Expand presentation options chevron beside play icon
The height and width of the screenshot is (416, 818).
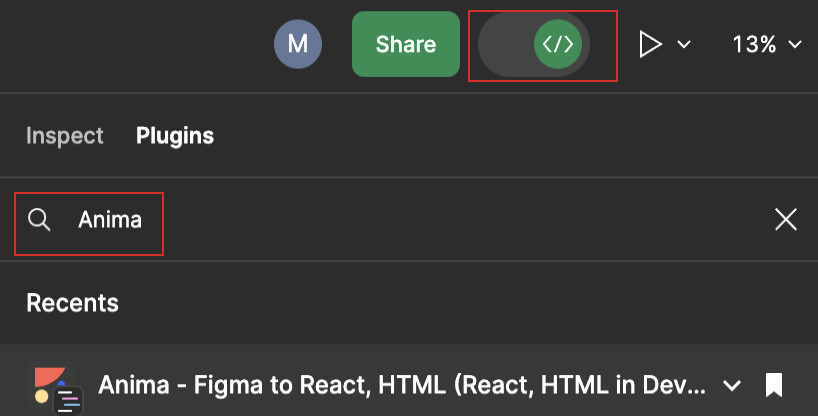685,45
